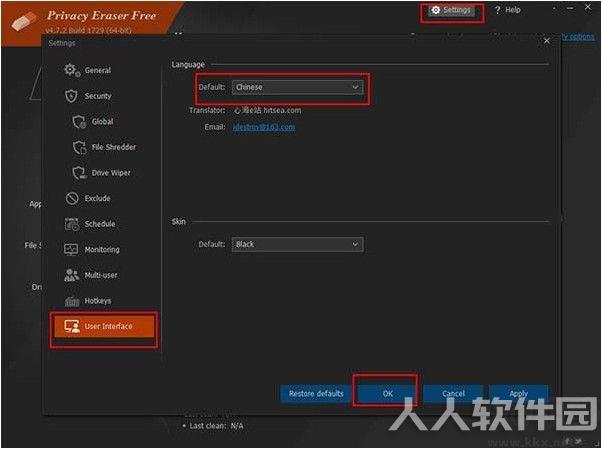Screen dimensions: 602x449
Task: Open the Skin default dropdown showing Black
Action: (x=297, y=244)
